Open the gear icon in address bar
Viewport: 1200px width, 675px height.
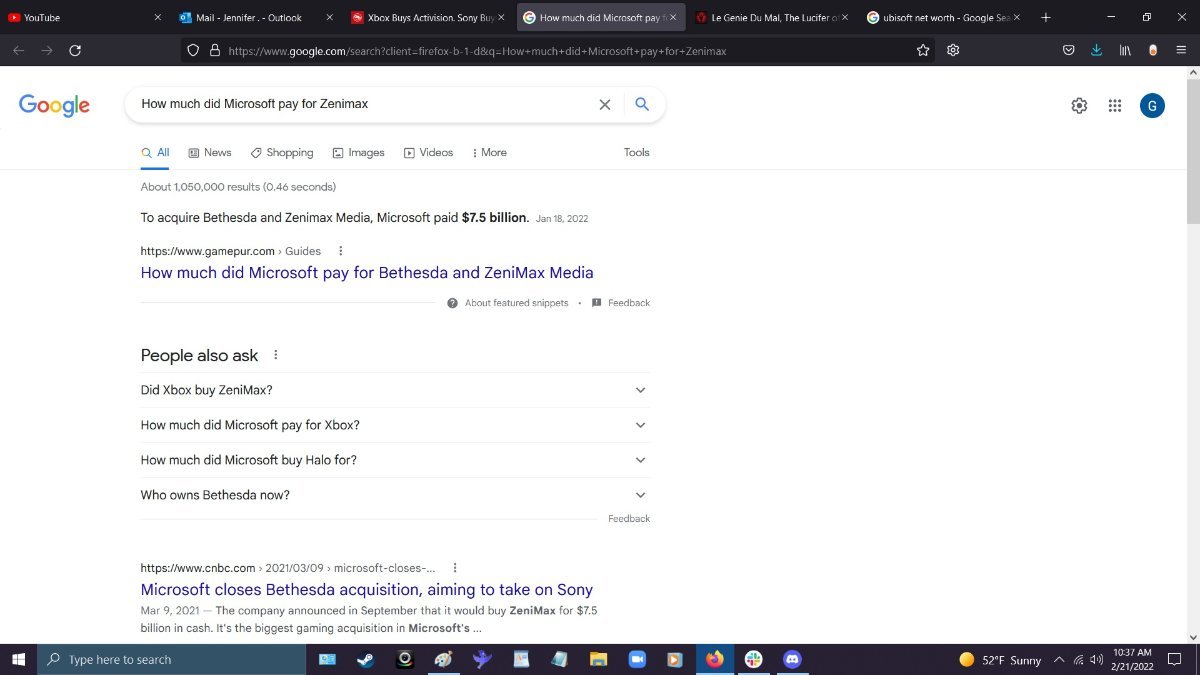pos(953,50)
